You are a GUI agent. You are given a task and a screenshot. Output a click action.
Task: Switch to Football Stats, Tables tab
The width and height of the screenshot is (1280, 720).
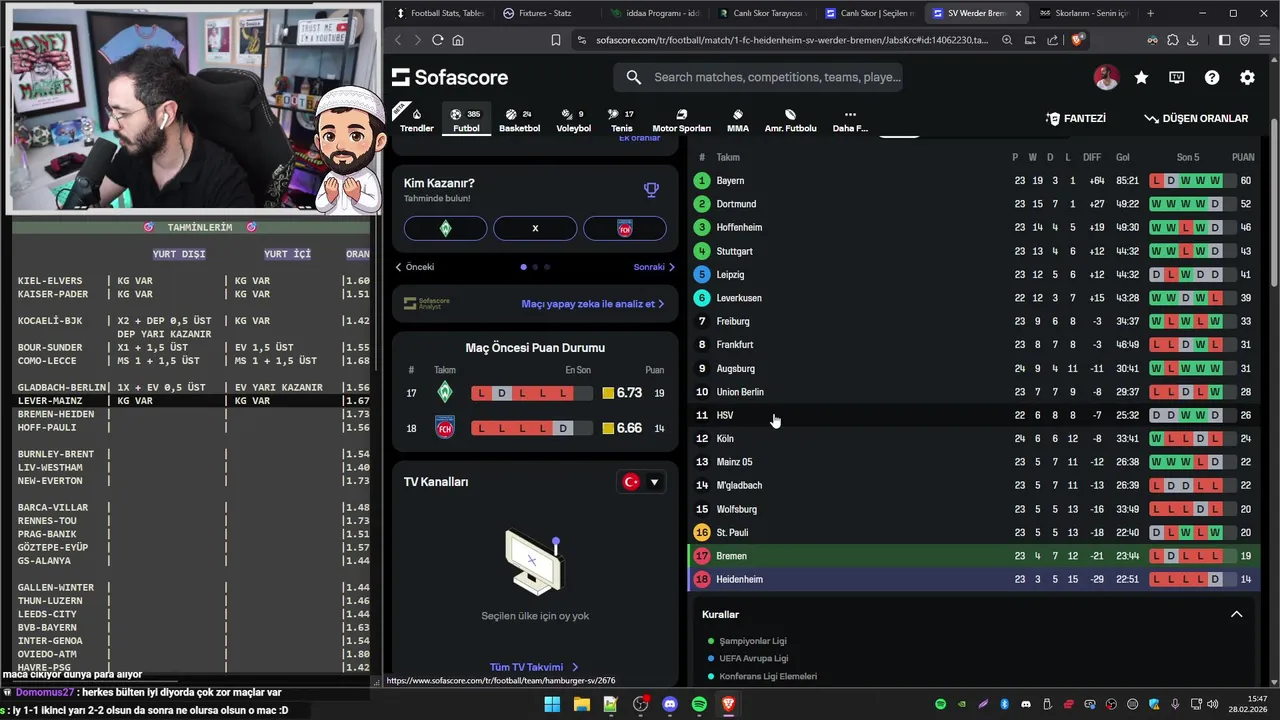(x=440, y=13)
